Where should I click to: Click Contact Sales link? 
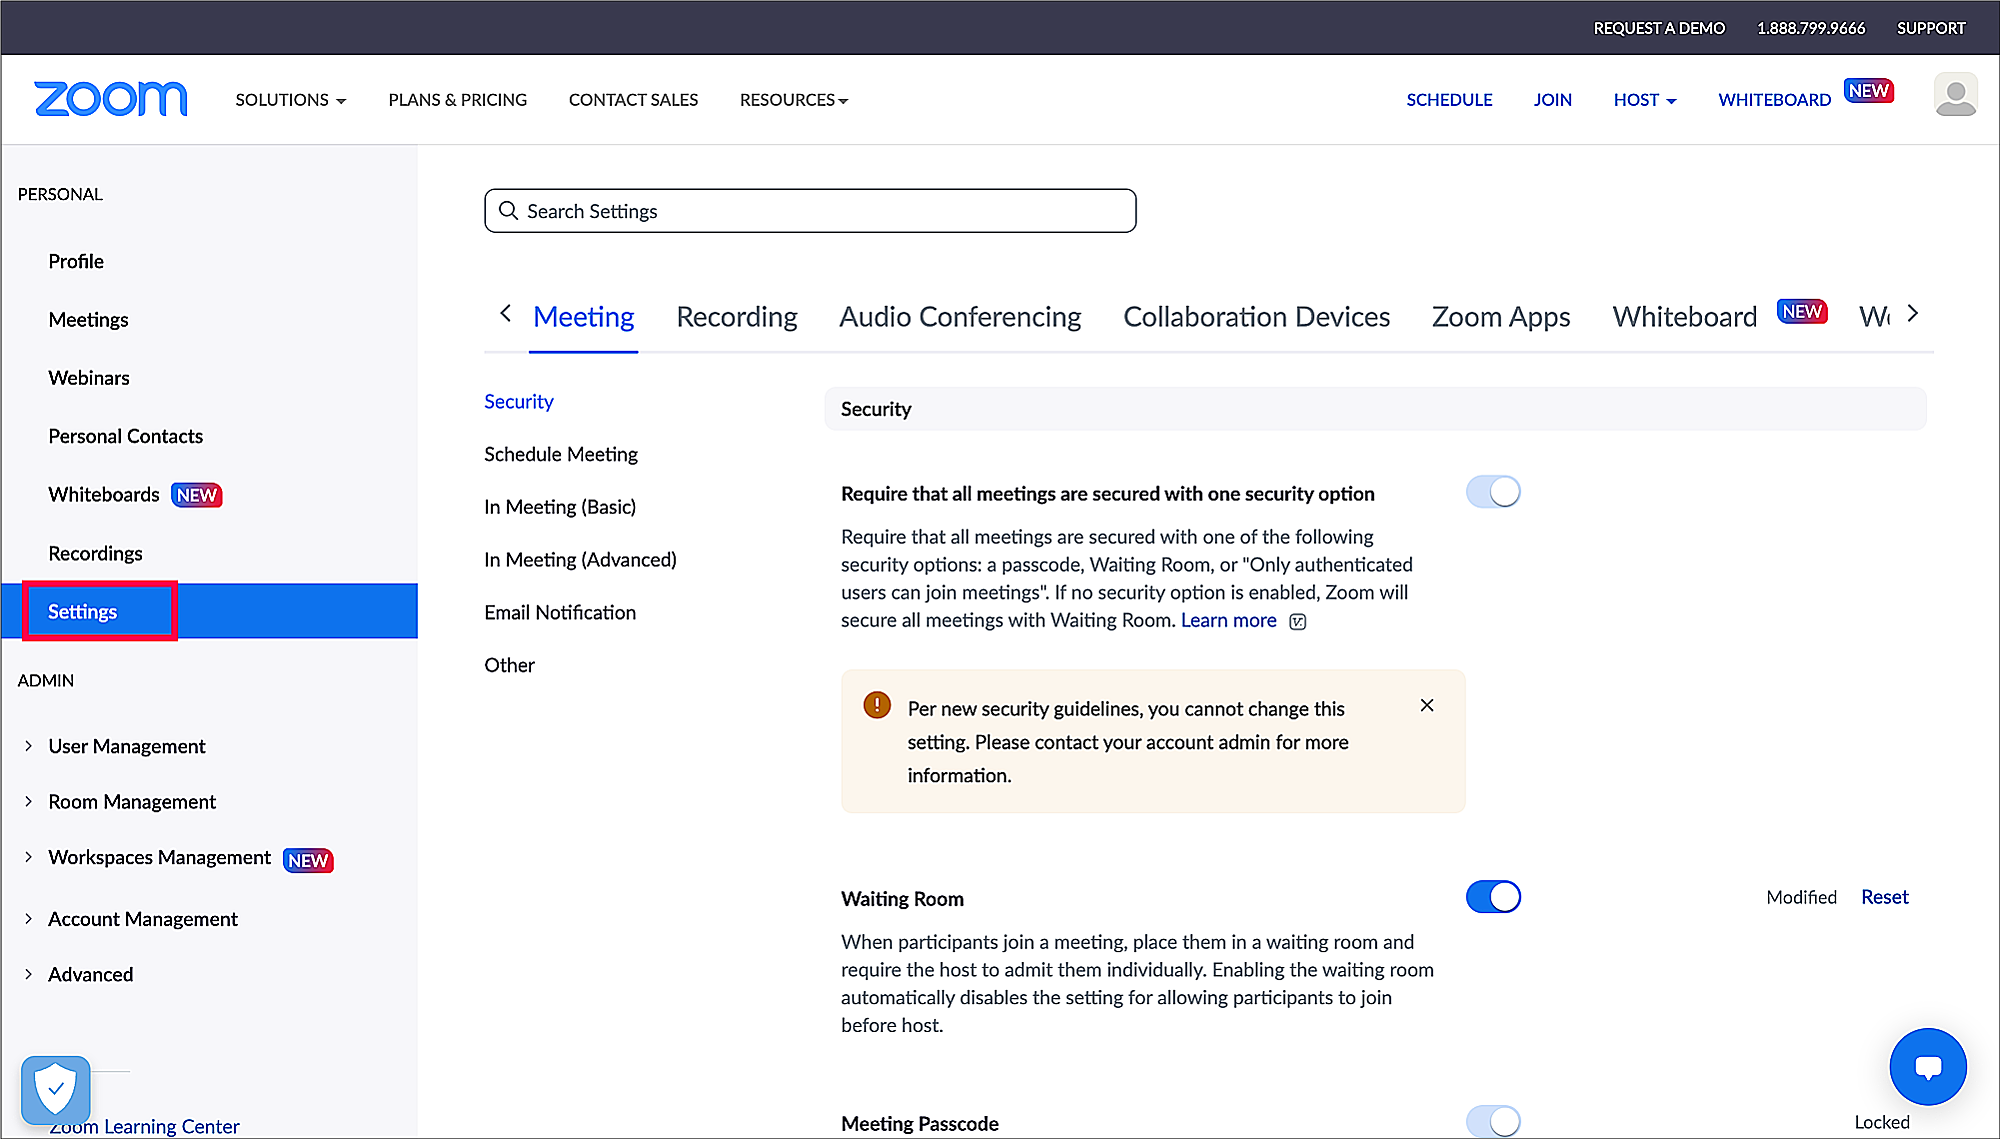pyautogui.click(x=633, y=100)
